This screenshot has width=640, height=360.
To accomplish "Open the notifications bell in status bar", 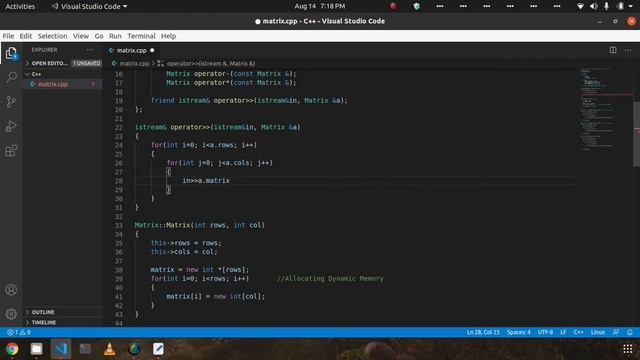I will tap(630, 332).
